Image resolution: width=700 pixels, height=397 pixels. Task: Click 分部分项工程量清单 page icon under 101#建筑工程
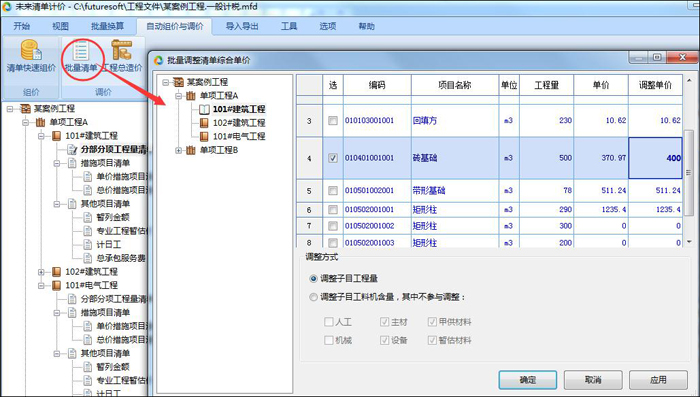pyautogui.click(x=72, y=149)
